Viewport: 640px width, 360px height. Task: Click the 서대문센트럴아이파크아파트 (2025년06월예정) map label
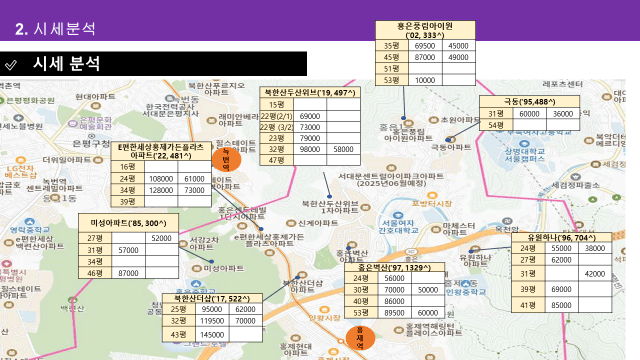click(391, 180)
